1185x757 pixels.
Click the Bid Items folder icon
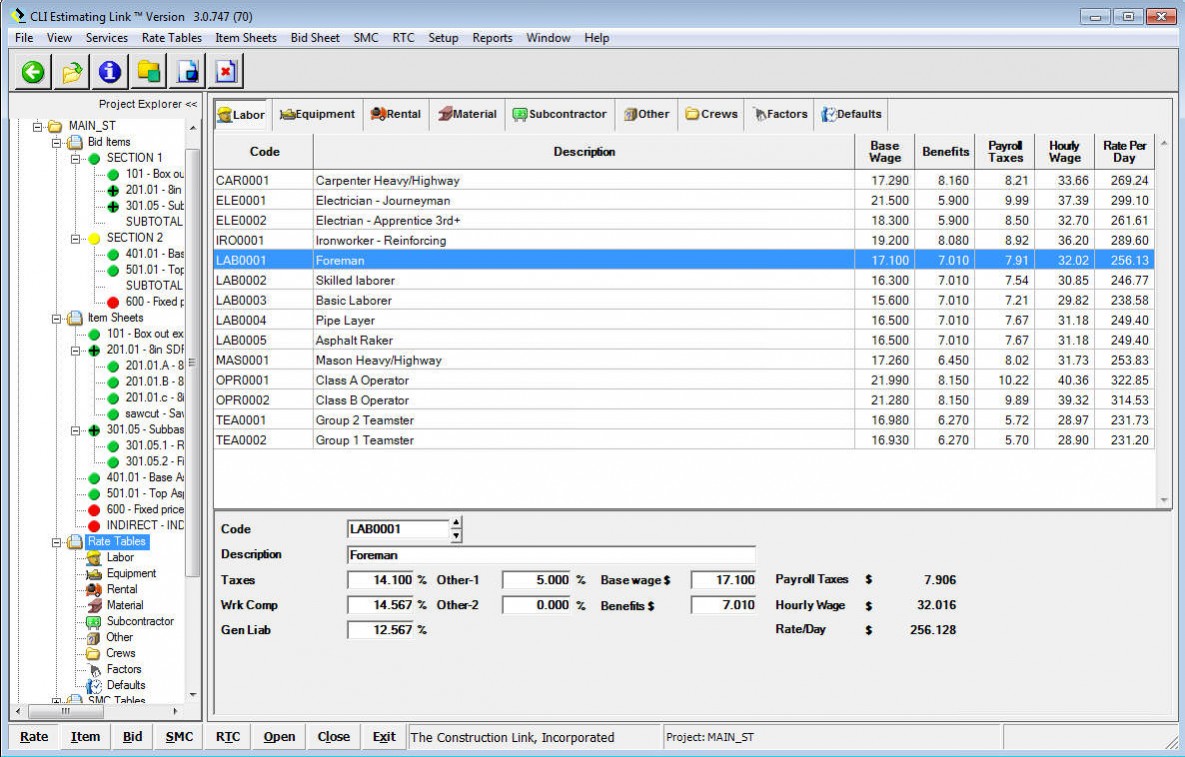point(75,142)
